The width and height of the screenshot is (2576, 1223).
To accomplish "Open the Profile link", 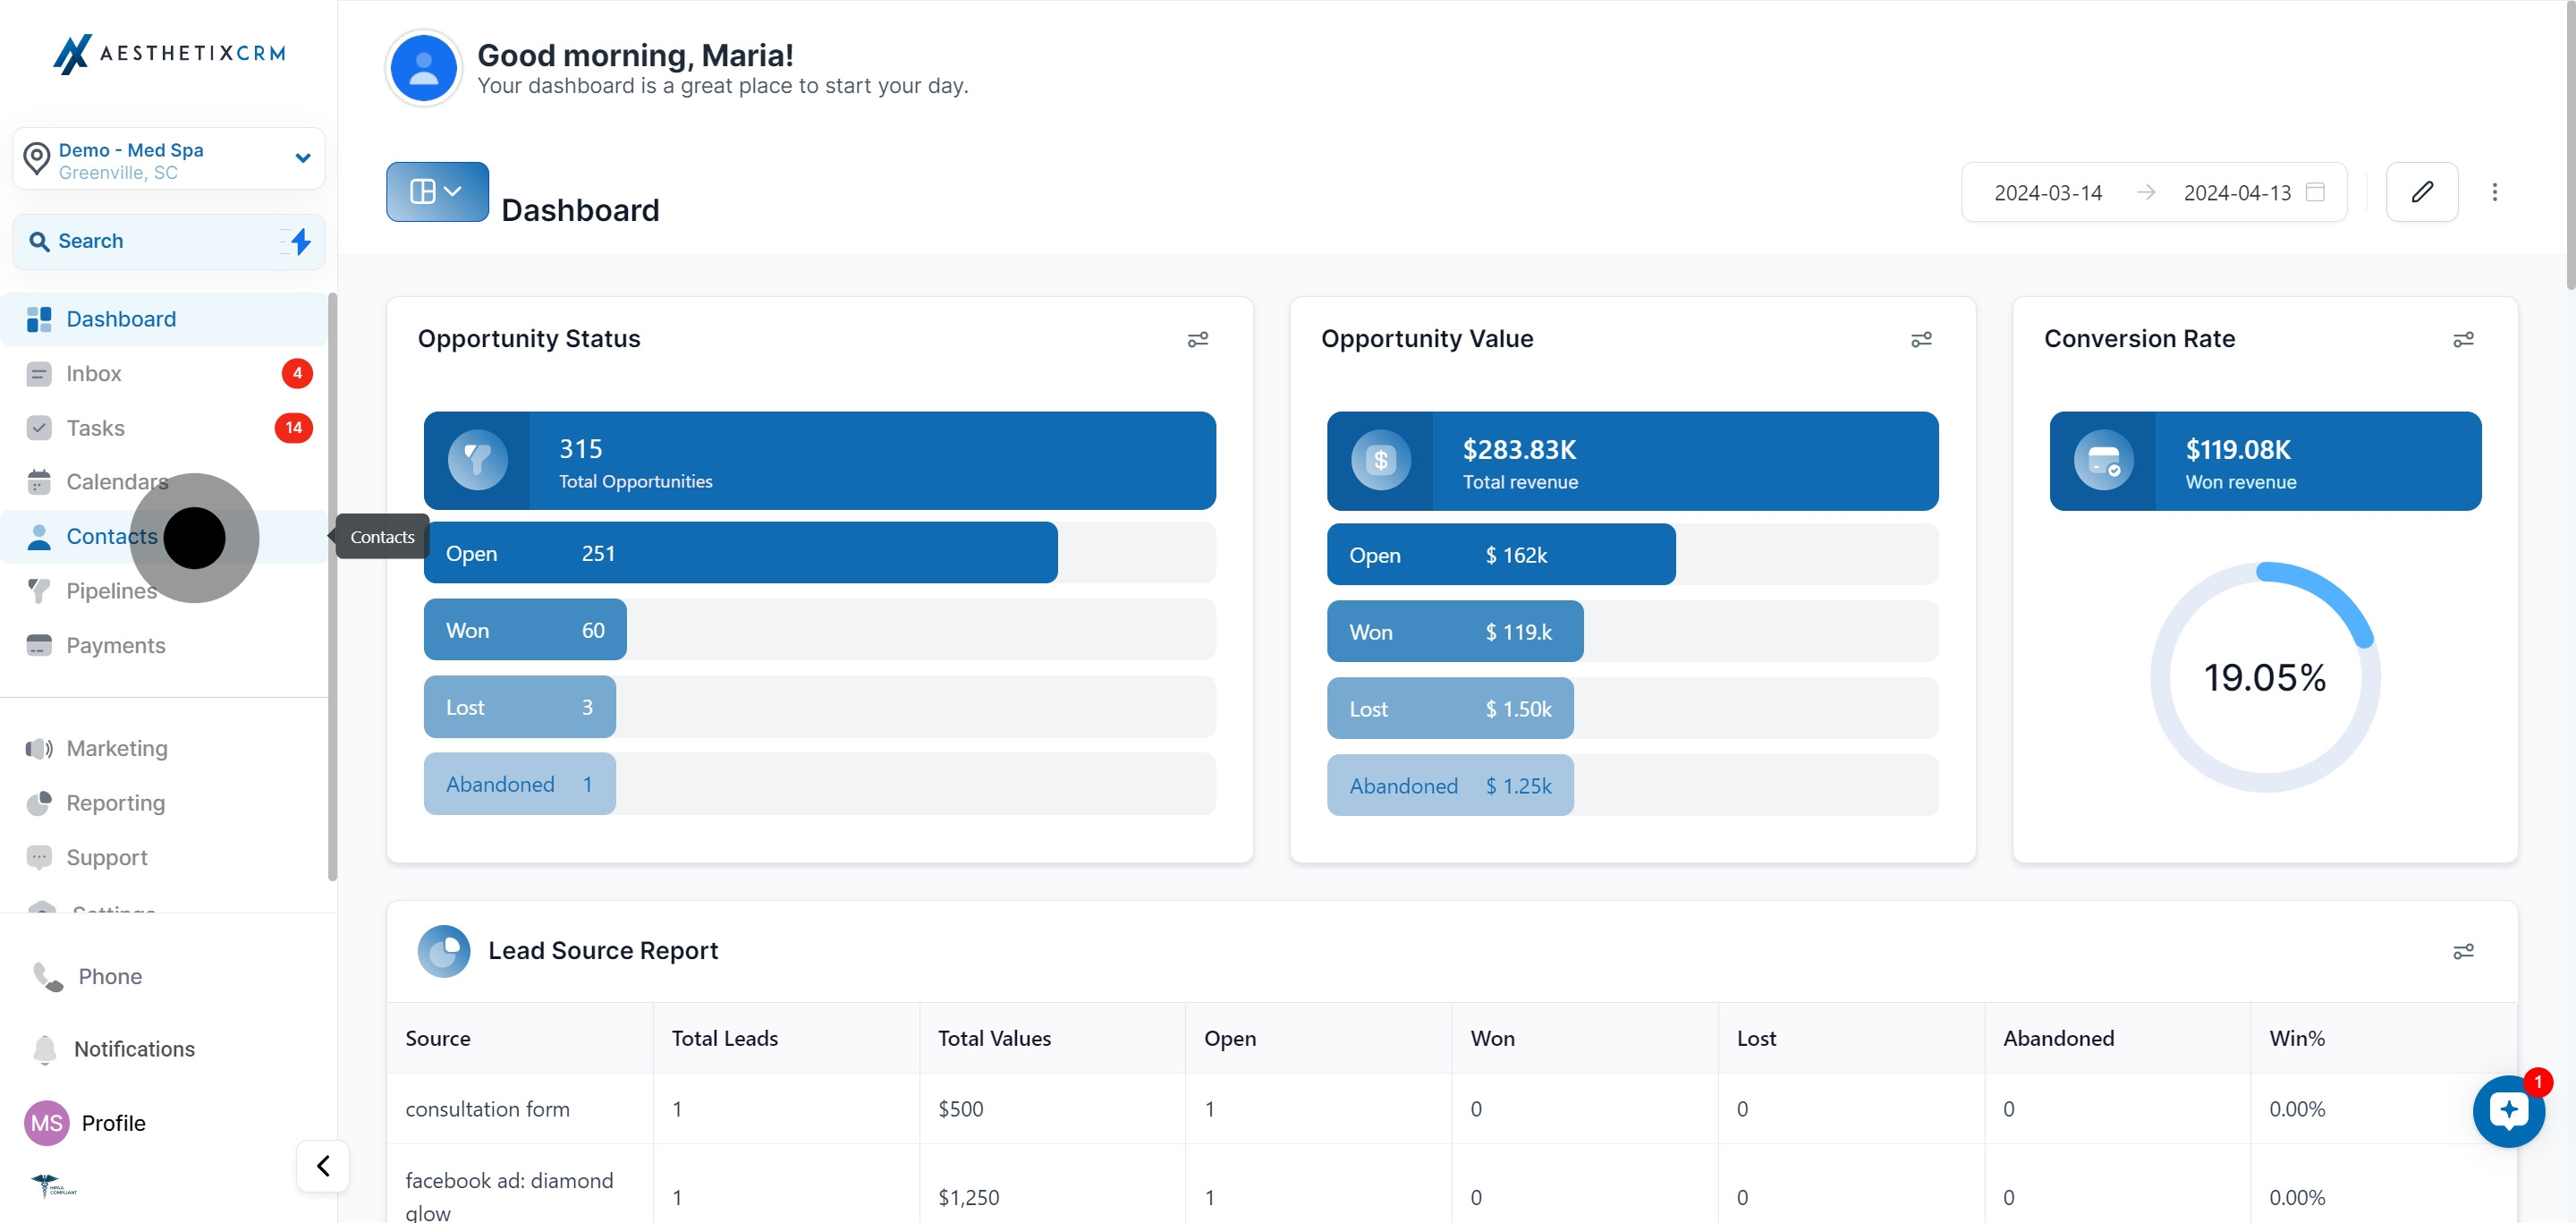I will (x=113, y=1123).
